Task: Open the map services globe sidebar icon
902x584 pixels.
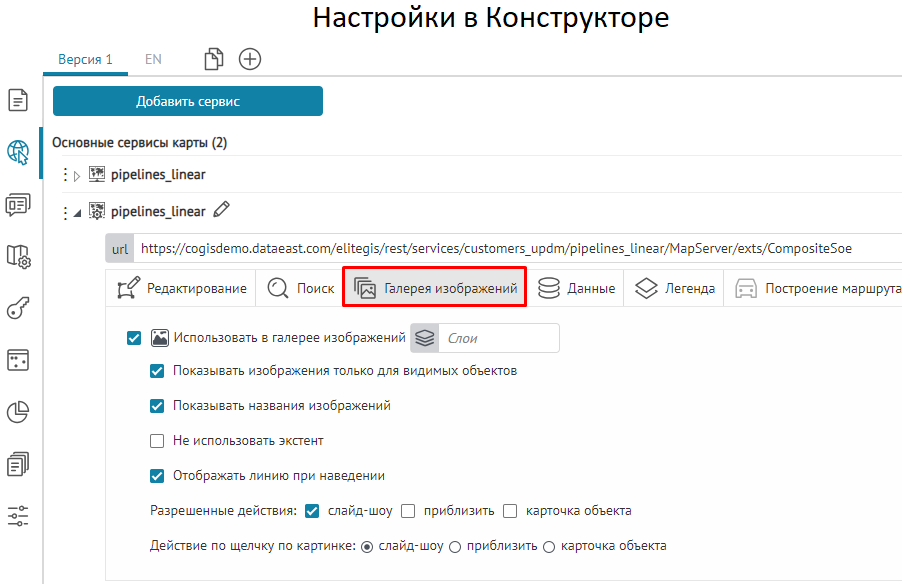Action: click(x=18, y=152)
